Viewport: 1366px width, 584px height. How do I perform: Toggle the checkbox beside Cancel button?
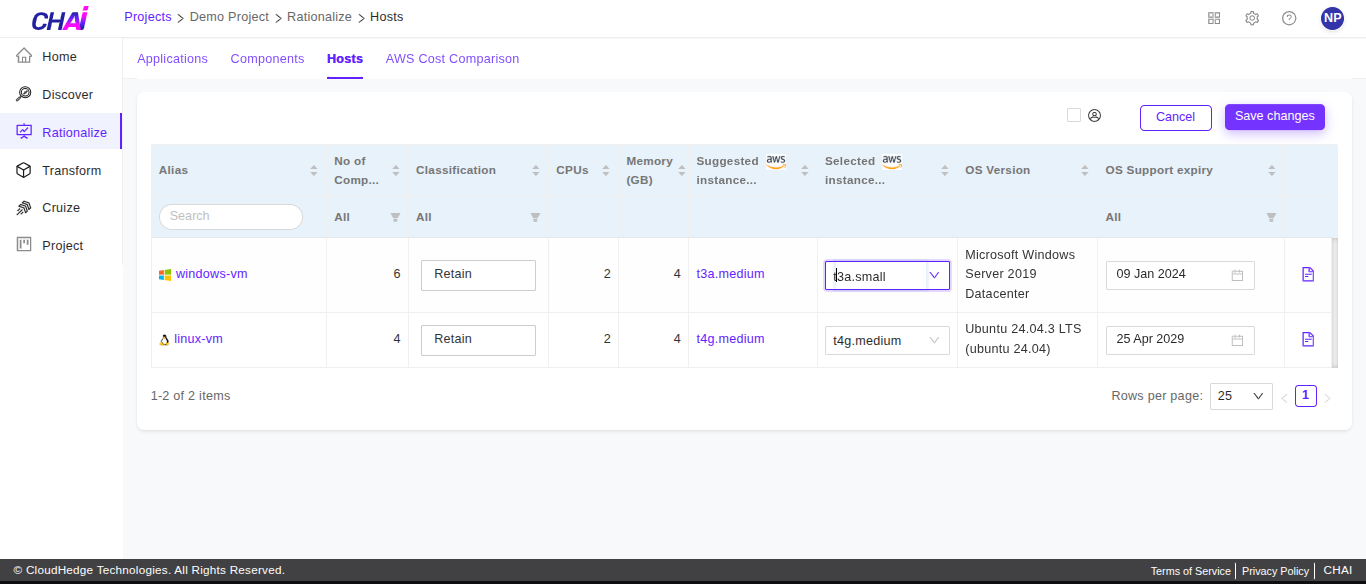tap(1074, 115)
